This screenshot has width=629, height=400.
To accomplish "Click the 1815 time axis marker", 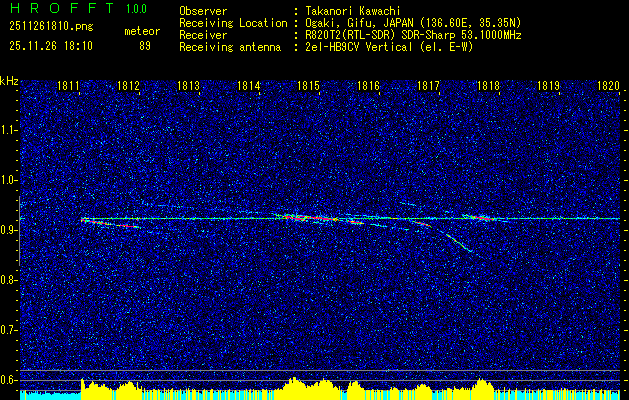I will tap(308, 85).
